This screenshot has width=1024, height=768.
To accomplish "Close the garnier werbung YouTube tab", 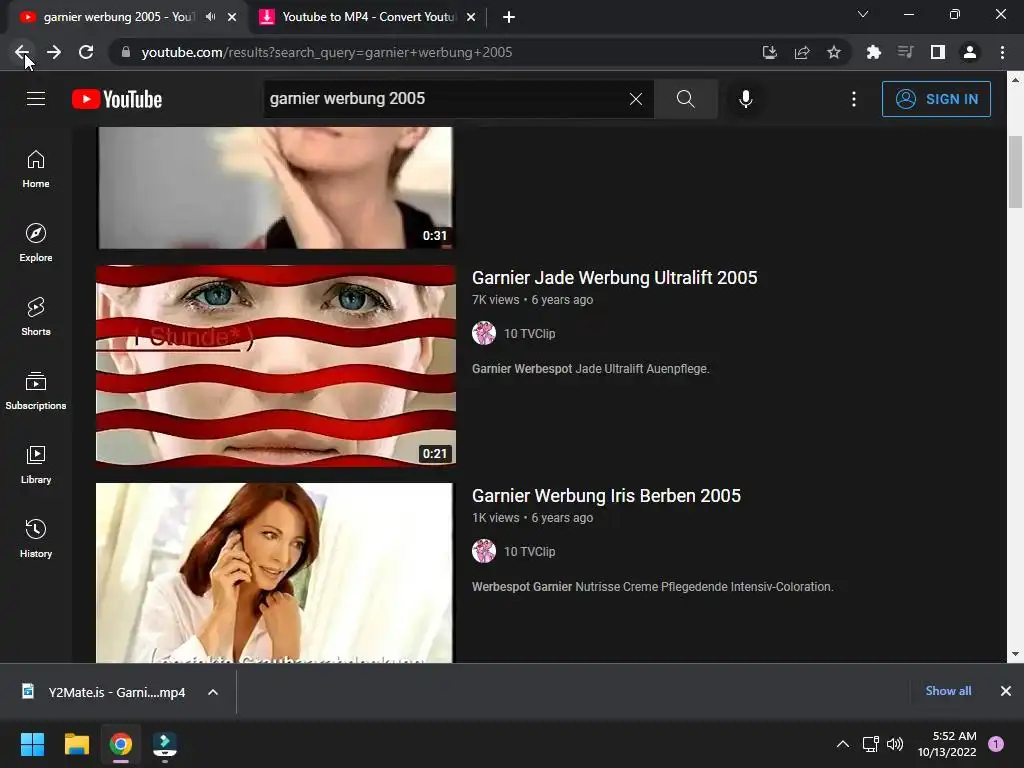I will tap(232, 17).
